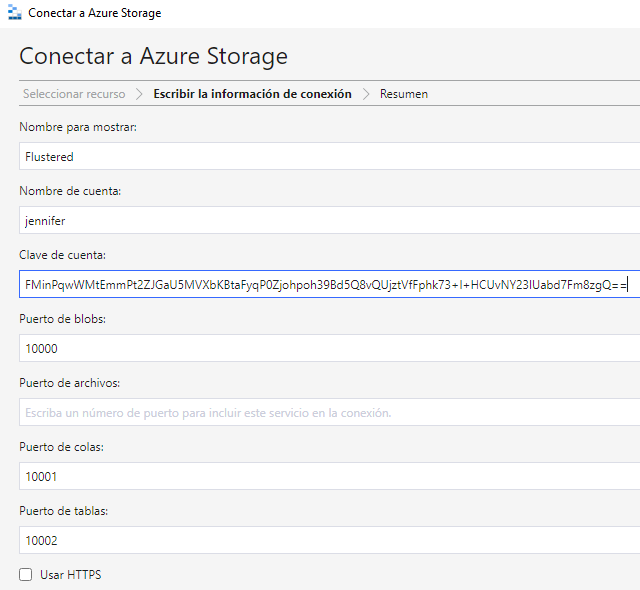
Task: Click the empty Puerto de archivos field
Action: pos(329,412)
